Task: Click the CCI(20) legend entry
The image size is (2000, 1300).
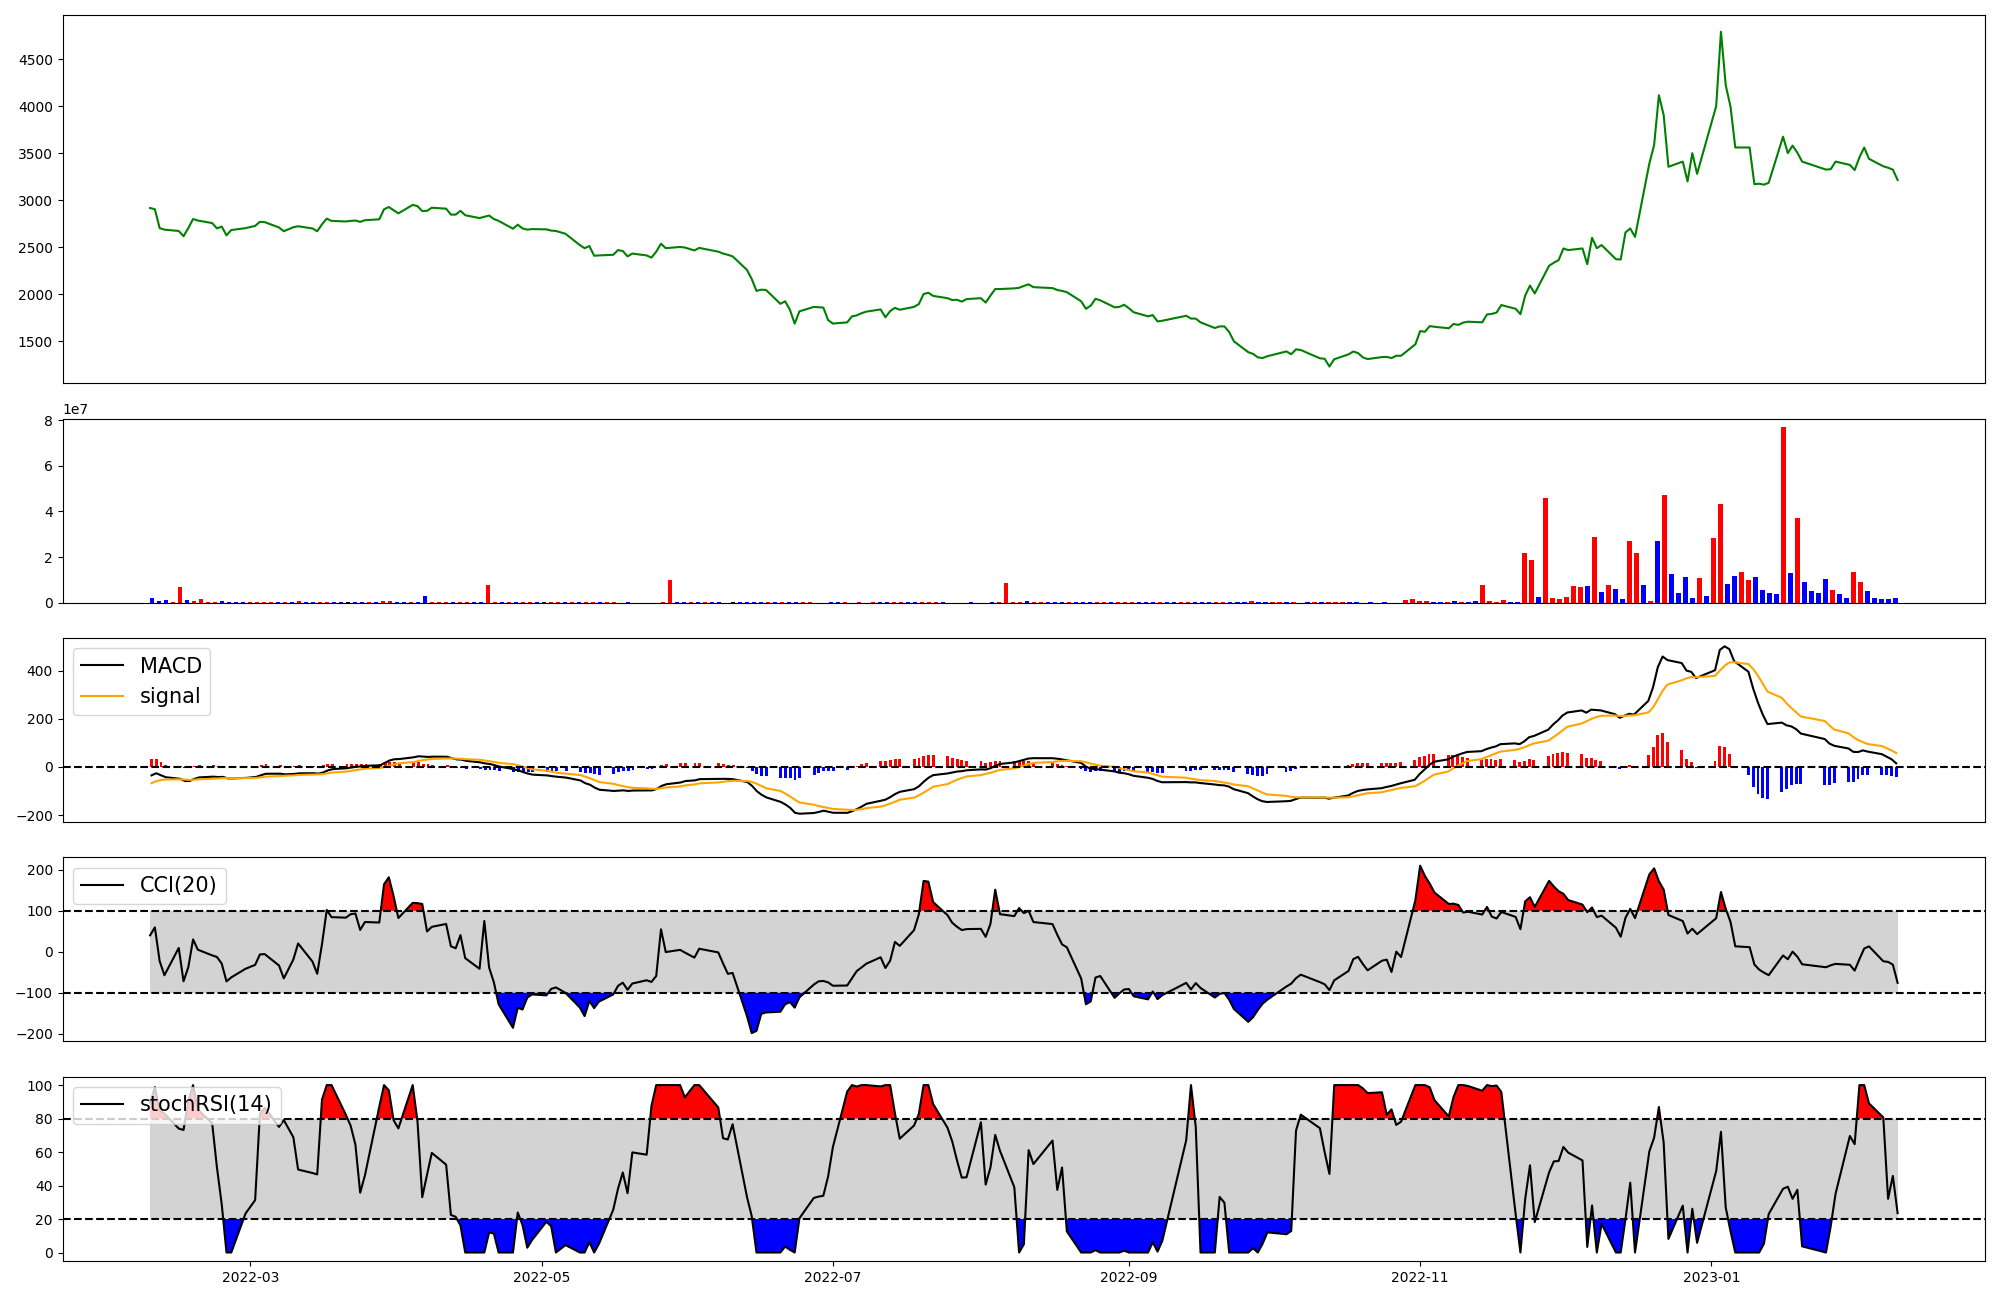Action: pos(177,885)
